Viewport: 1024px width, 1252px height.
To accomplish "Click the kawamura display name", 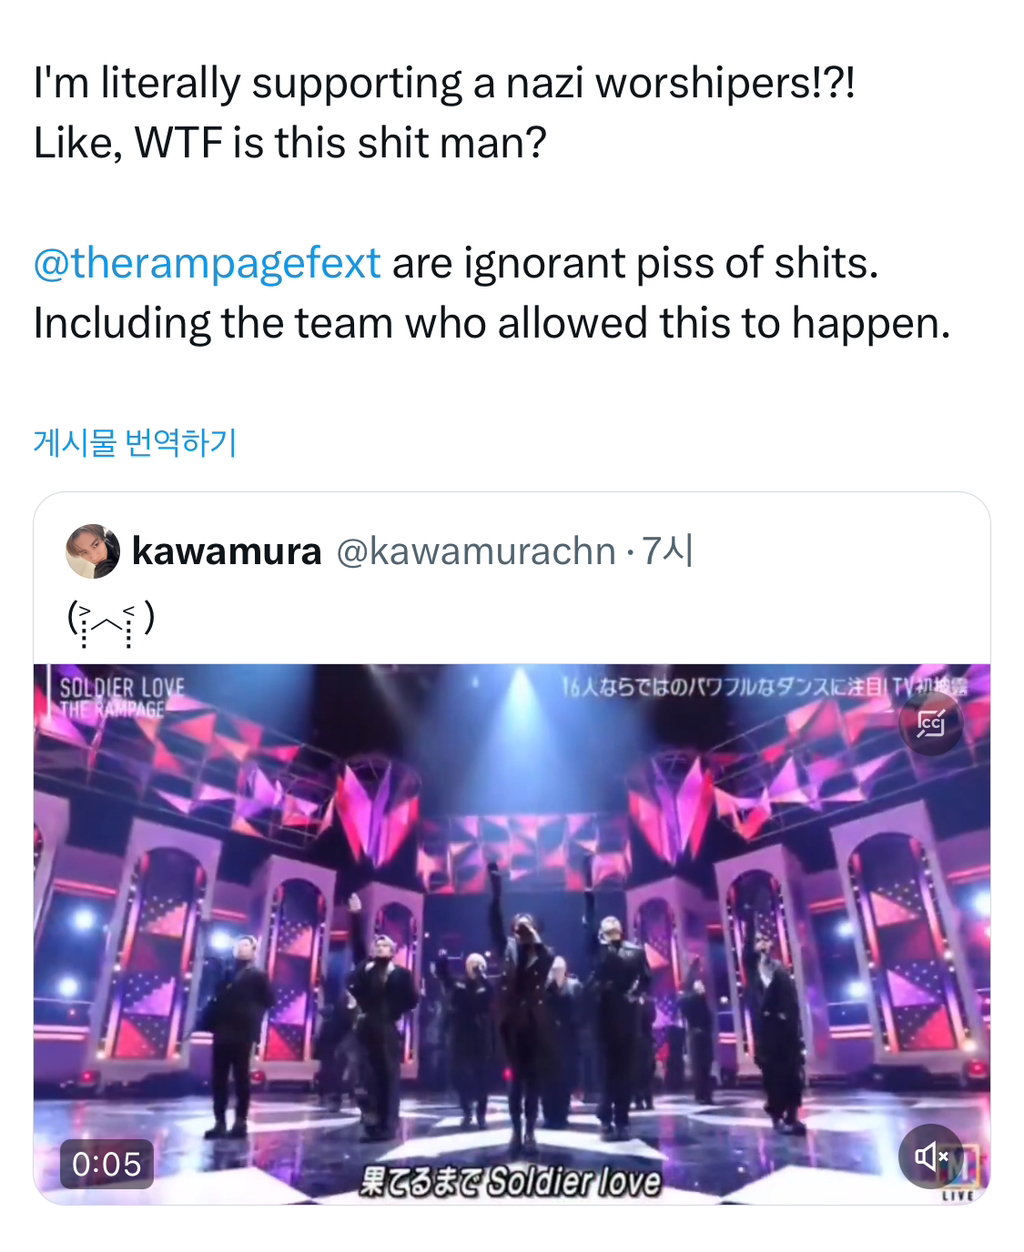I will point(227,551).
